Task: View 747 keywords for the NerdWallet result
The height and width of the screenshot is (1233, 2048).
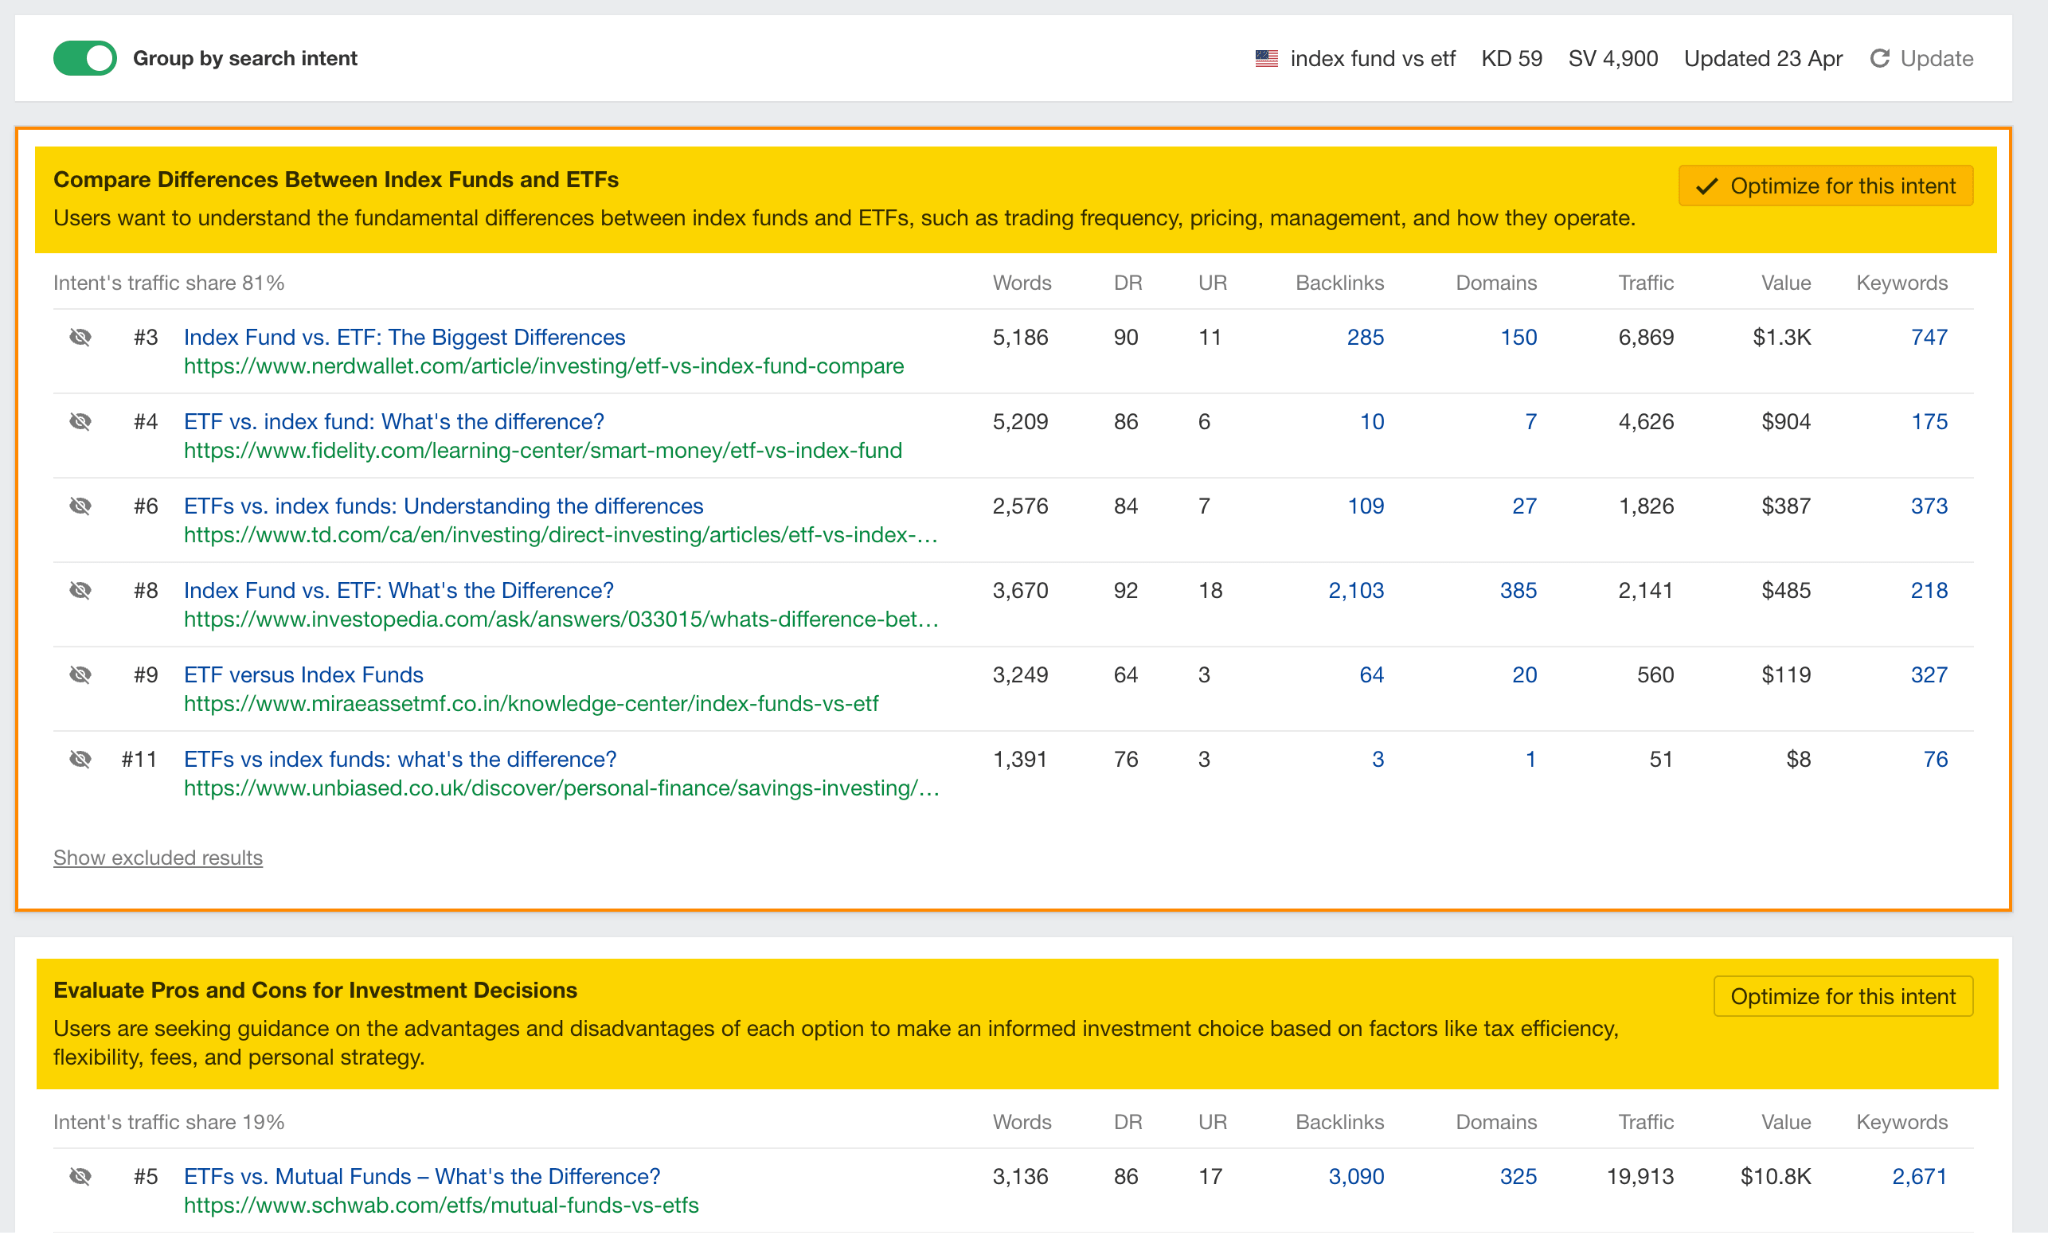Action: pos(1929,337)
